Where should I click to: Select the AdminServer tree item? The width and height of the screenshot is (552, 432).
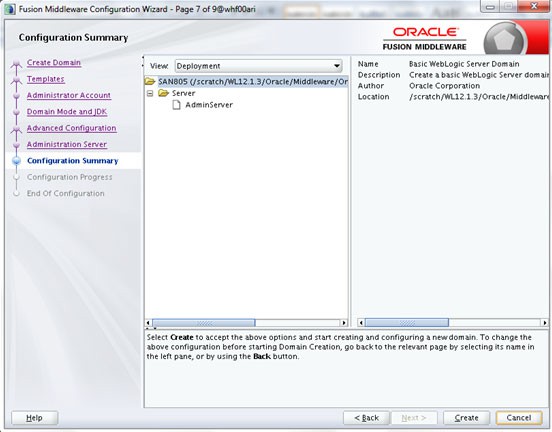coord(209,105)
